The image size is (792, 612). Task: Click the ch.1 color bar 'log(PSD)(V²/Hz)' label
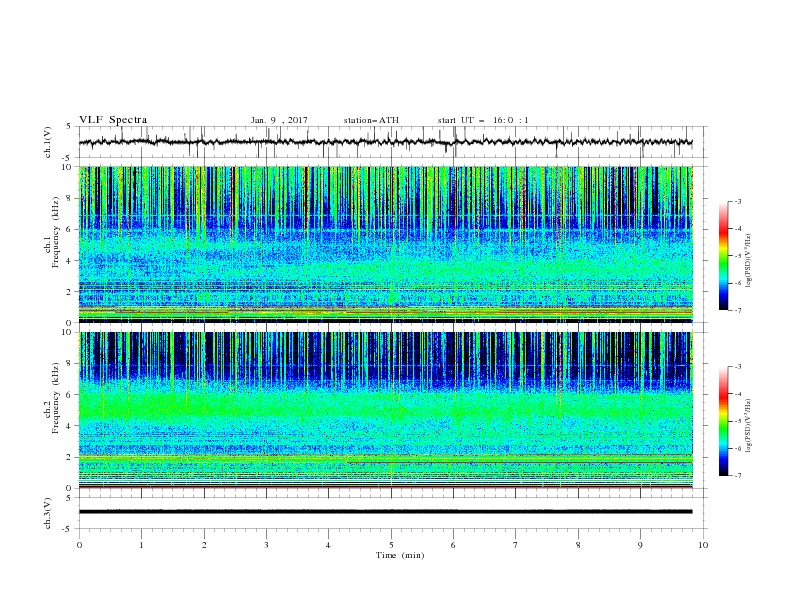tap(749, 261)
